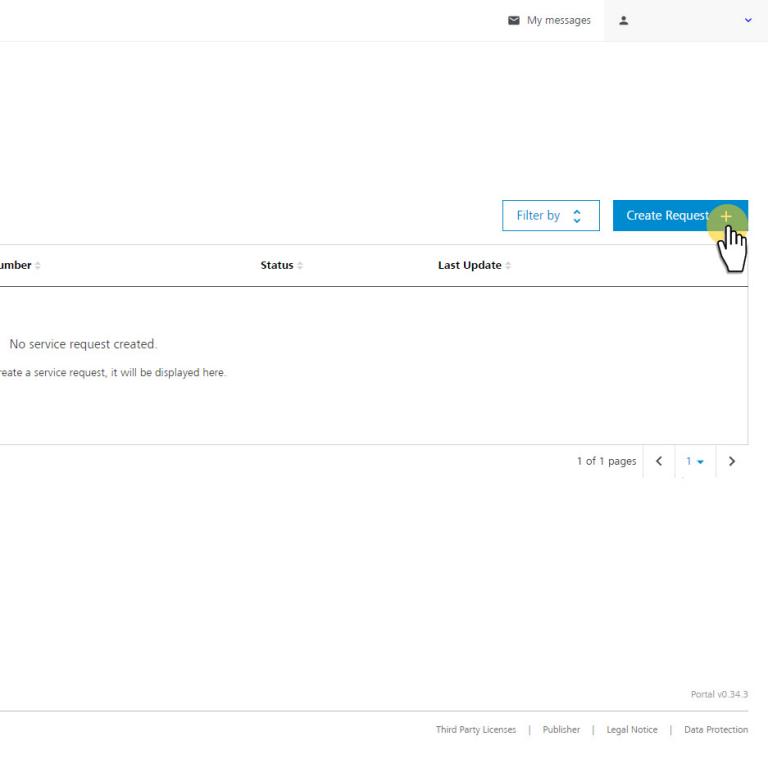Open the page number dropdown
The width and height of the screenshot is (768, 768).
[x=695, y=461]
